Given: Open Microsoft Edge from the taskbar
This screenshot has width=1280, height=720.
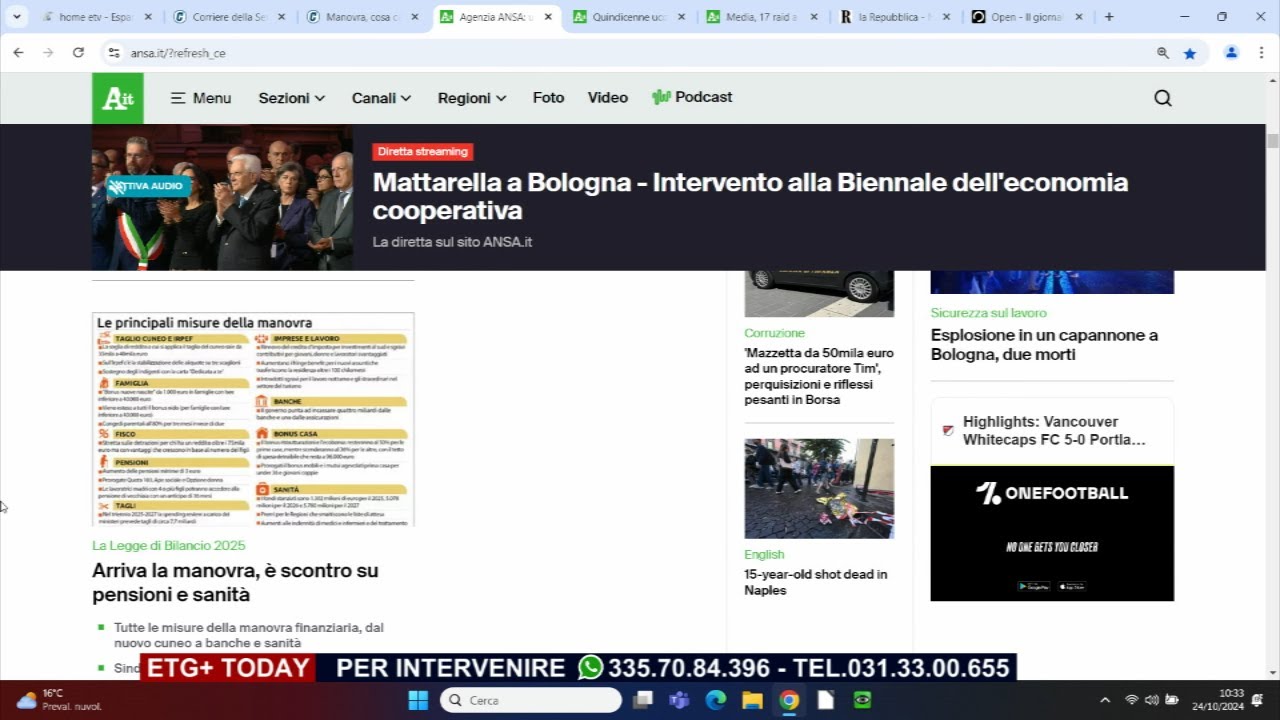Looking at the screenshot, I should 716,700.
